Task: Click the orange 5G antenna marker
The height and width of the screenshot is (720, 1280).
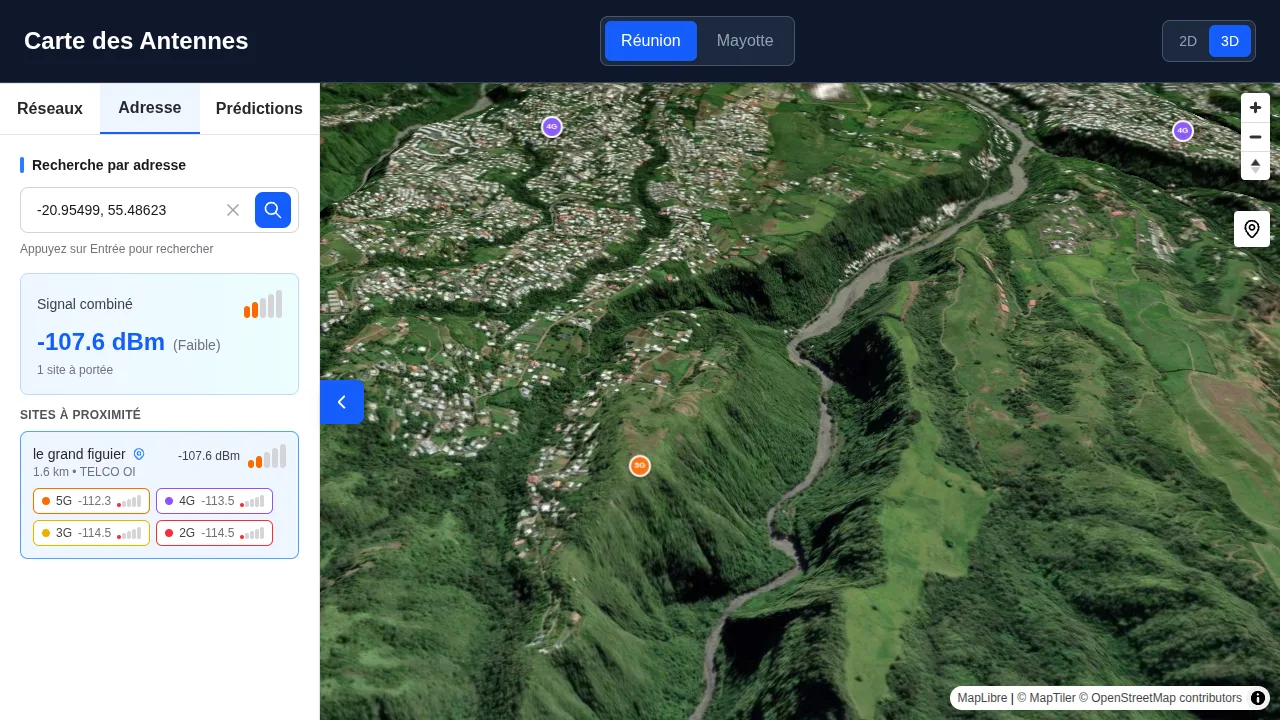Action: [x=640, y=466]
